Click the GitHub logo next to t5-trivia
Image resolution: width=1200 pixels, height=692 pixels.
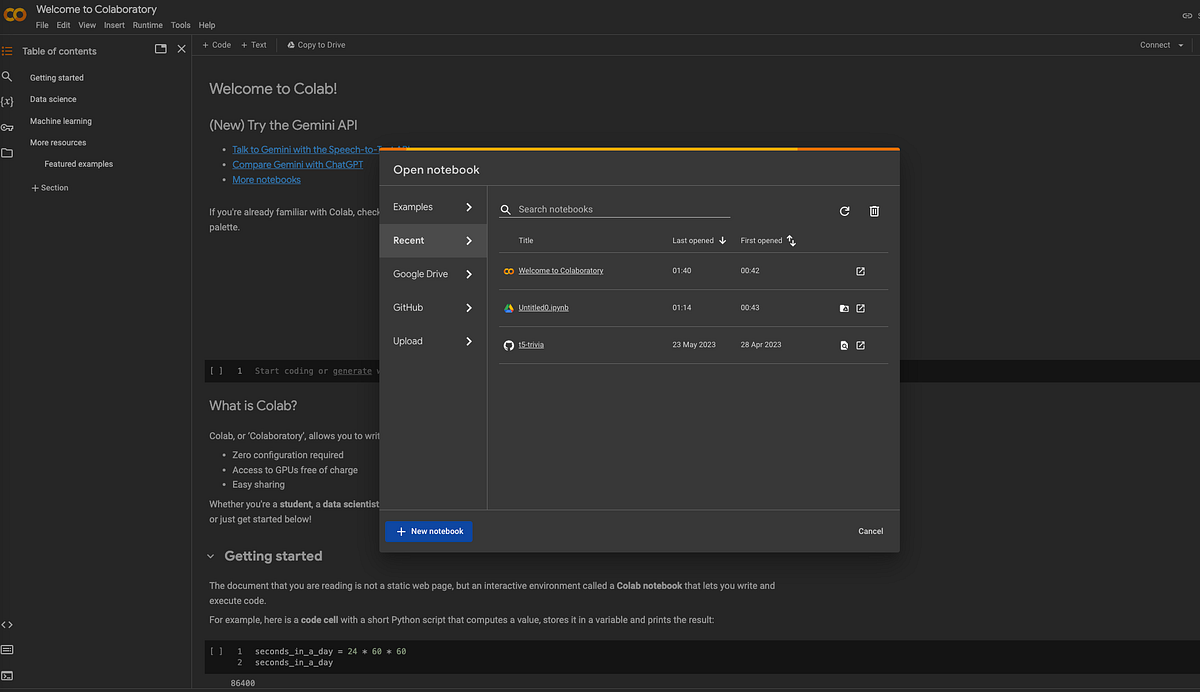click(x=509, y=345)
